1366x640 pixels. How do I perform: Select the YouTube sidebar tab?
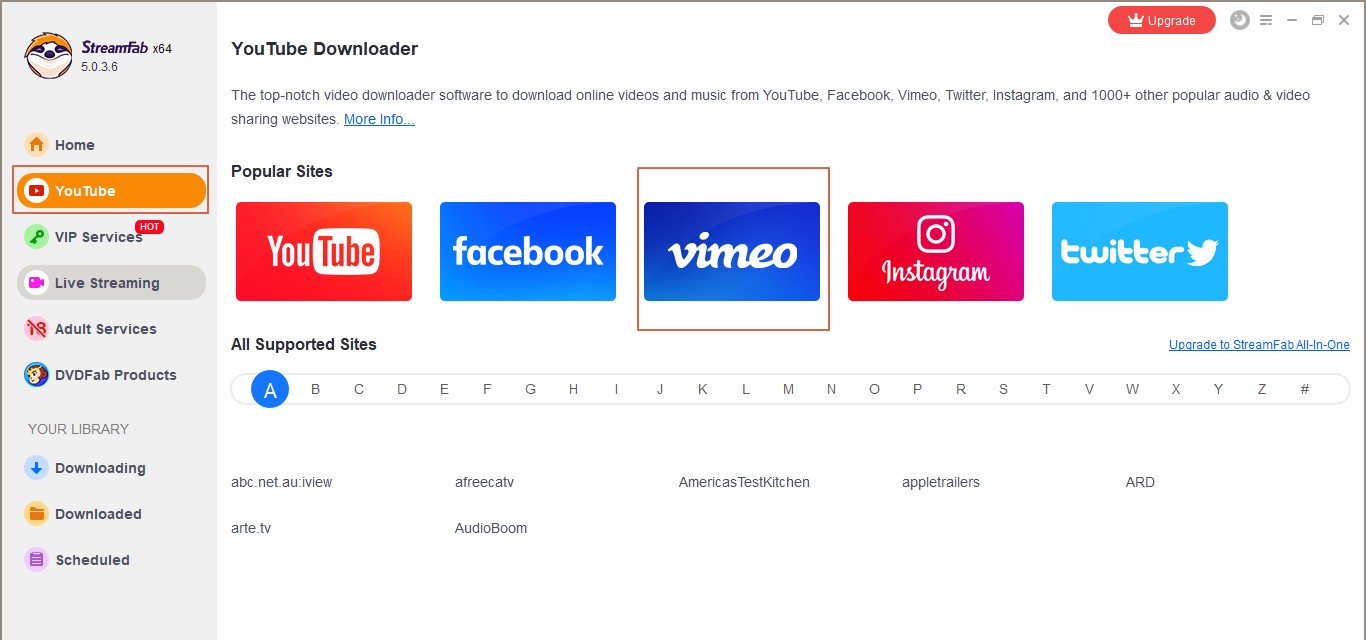111,190
